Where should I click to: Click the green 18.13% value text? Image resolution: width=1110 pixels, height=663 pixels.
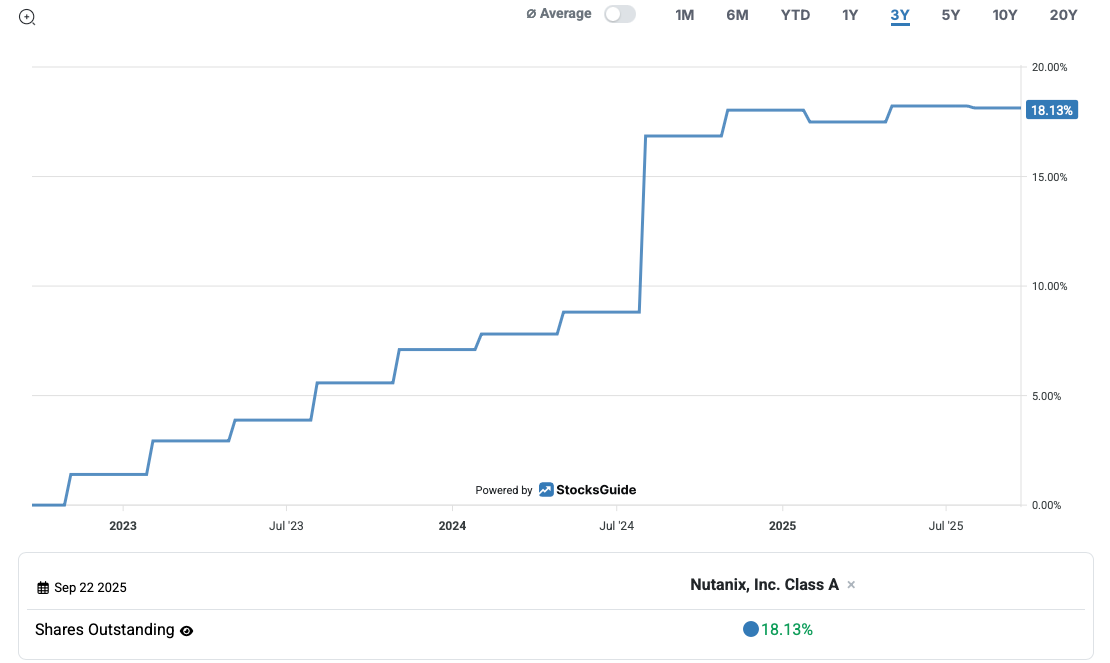786,630
